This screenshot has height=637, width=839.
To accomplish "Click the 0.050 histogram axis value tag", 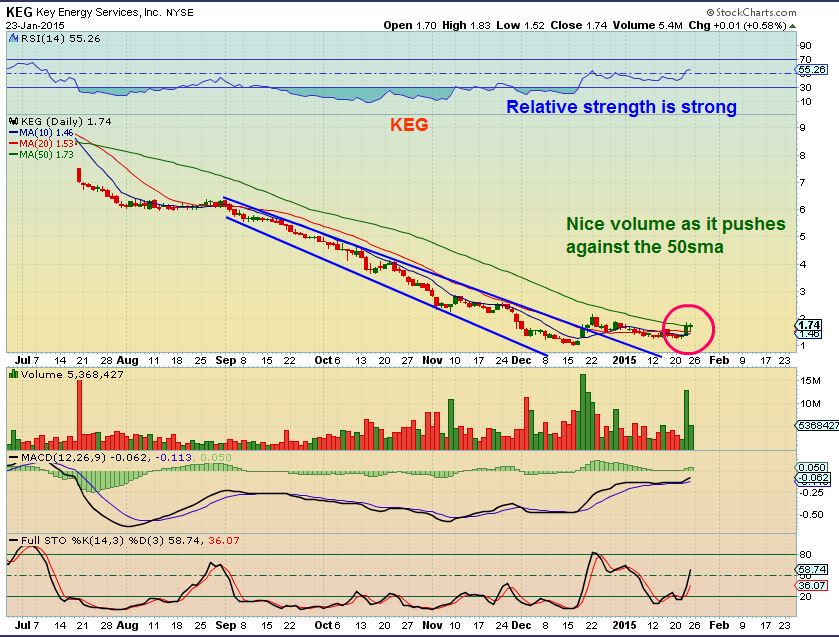I will (x=812, y=467).
